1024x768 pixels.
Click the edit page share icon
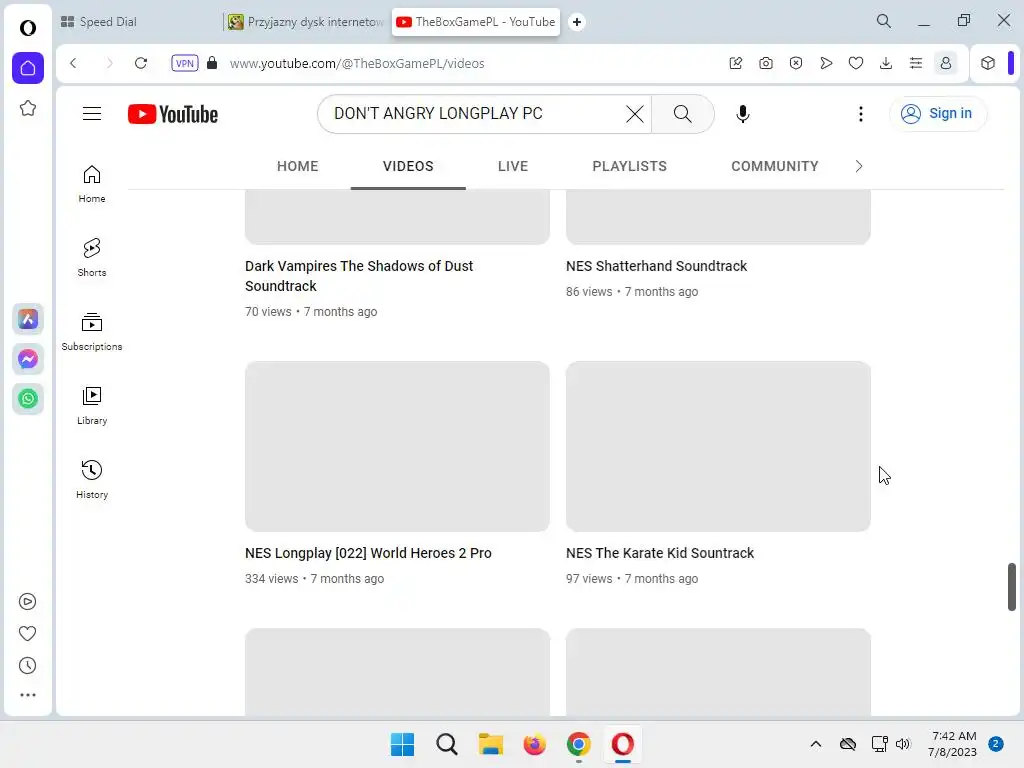click(x=735, y=63)
